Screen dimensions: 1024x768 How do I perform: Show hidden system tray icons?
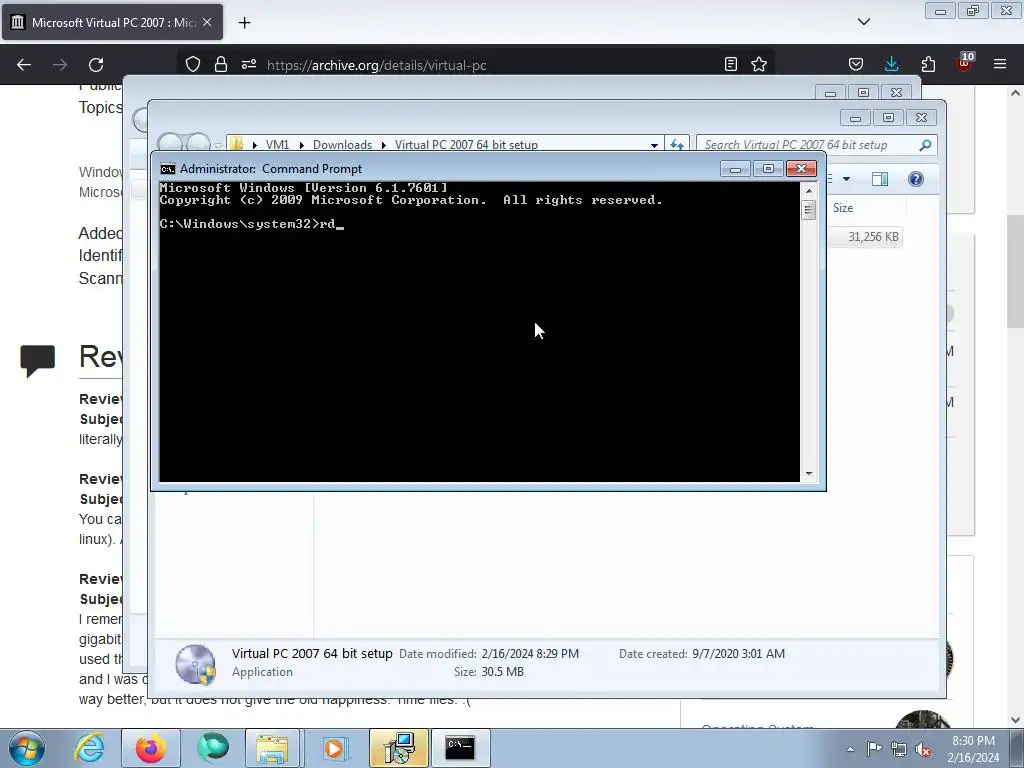coord(850,749)
